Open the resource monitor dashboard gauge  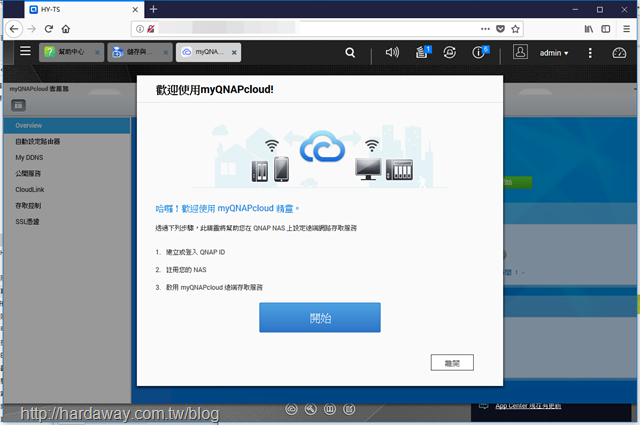pos(619,53)
